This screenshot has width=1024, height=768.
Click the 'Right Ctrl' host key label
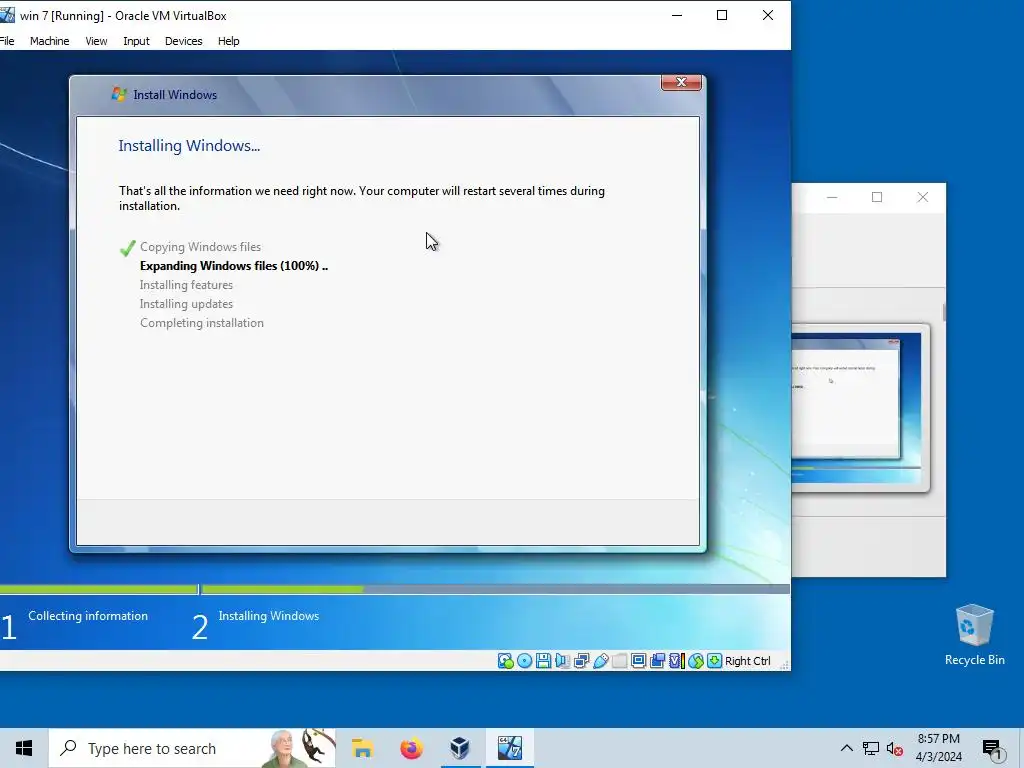point(748,661)
